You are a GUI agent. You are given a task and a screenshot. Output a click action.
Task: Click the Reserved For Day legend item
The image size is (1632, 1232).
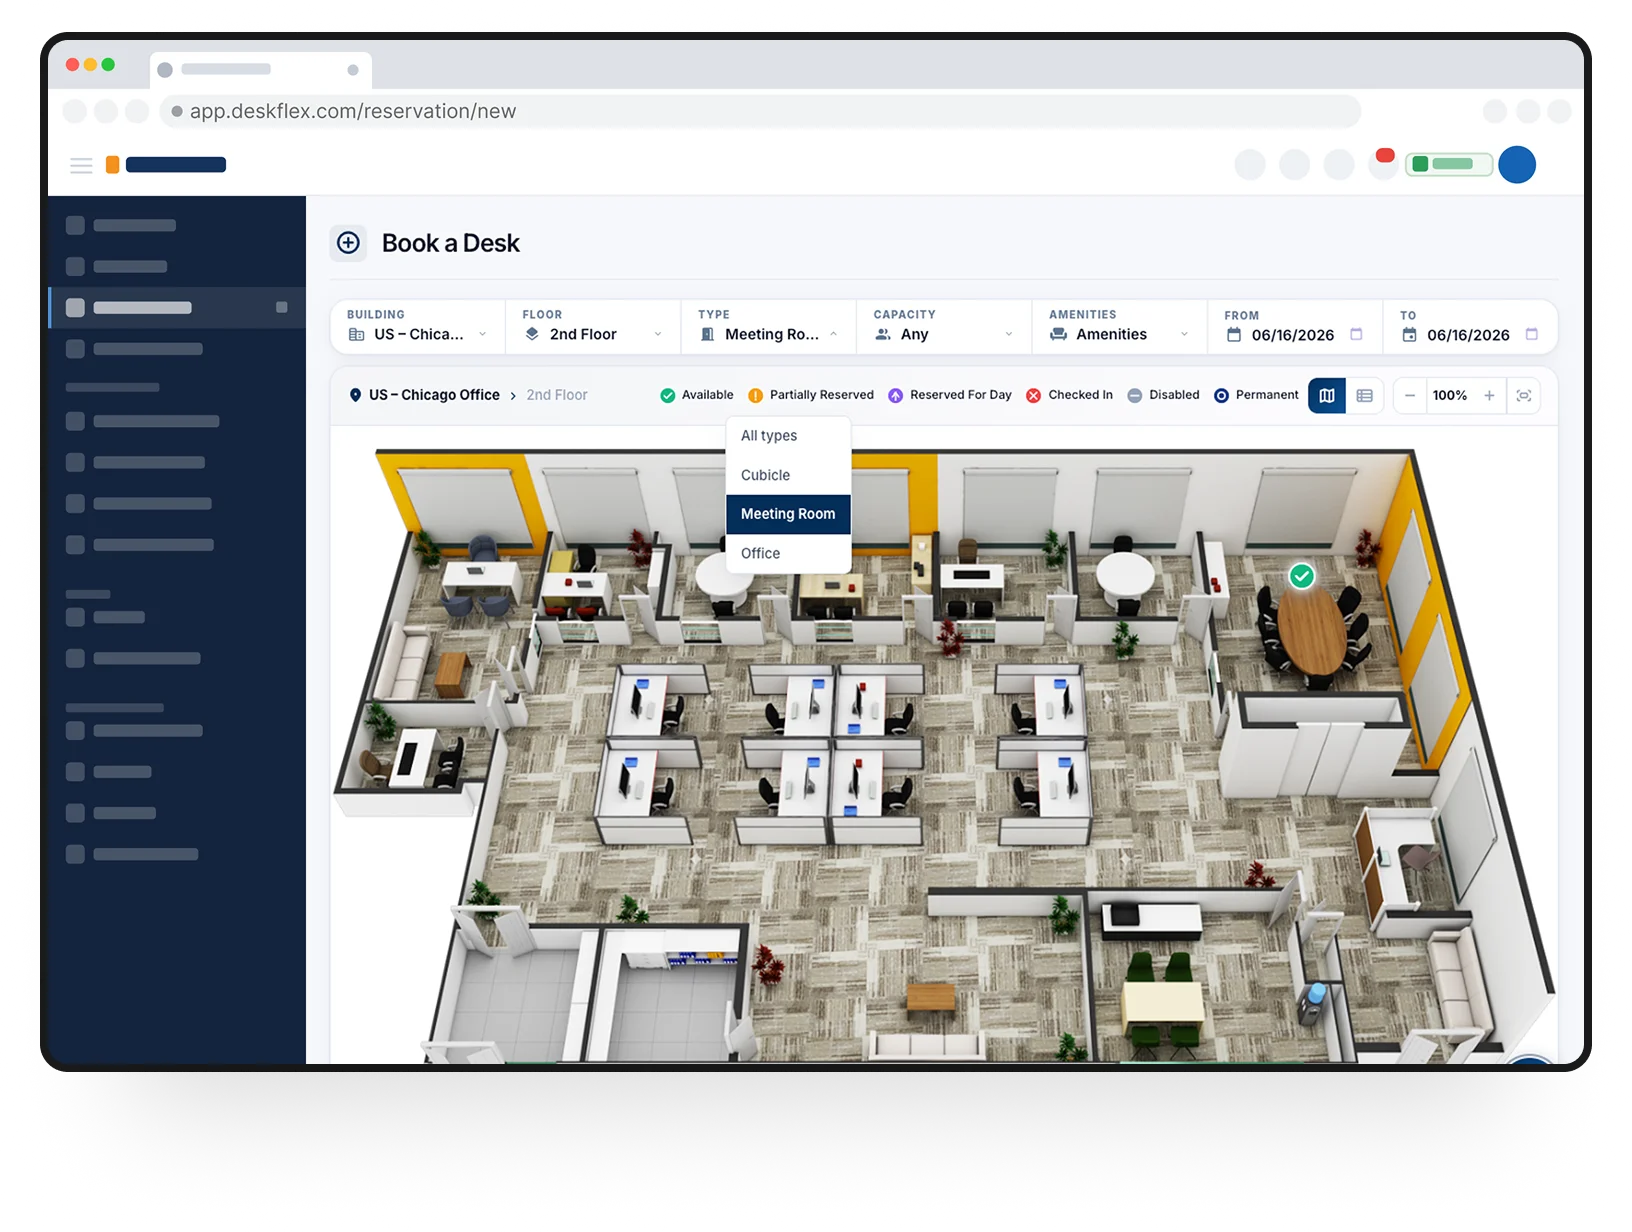[x=950, y=395]
